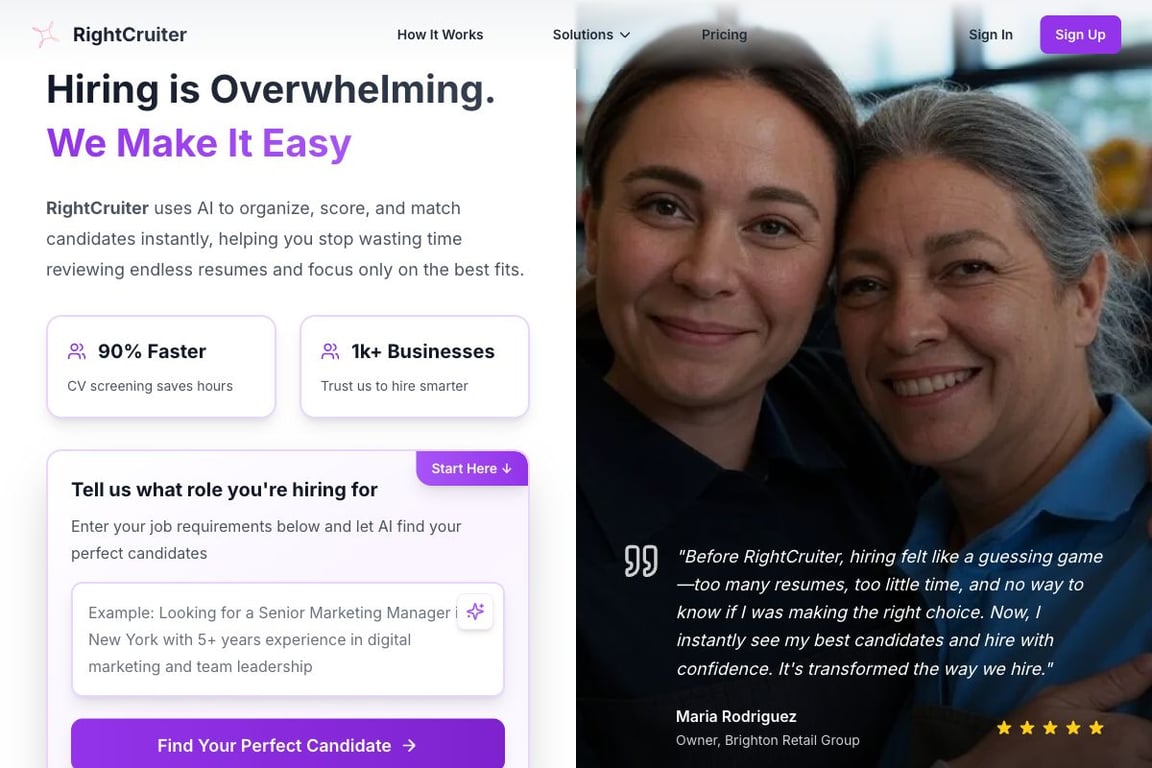The height and width of the screenshot is (768, 1152).
Task: Open the How It Works page
Action: 440,35
